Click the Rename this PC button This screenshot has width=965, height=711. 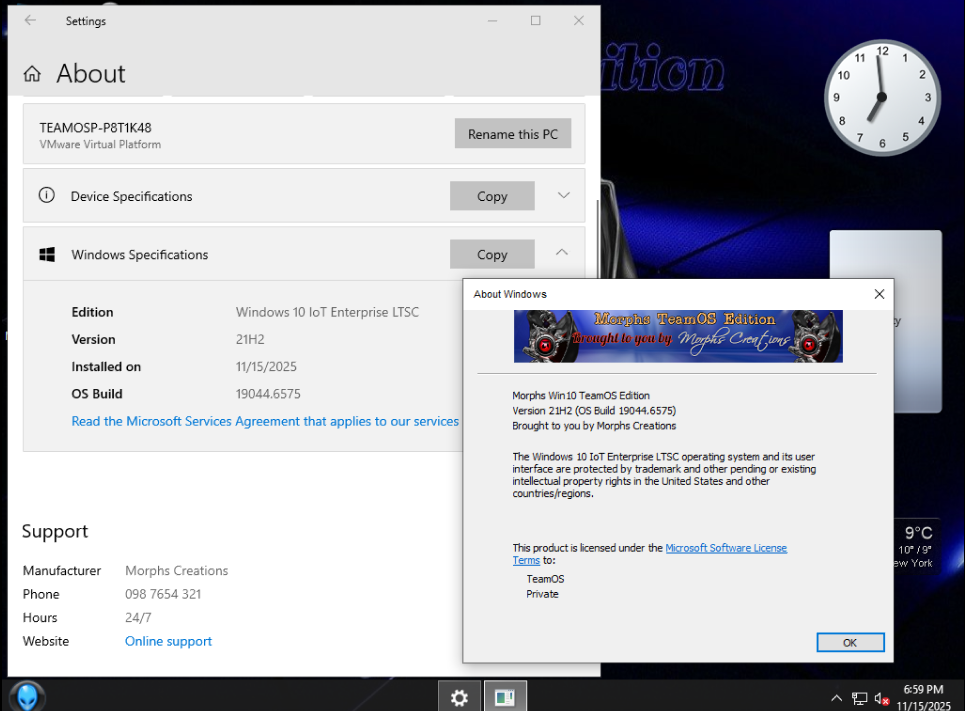[x=513, y=134]
